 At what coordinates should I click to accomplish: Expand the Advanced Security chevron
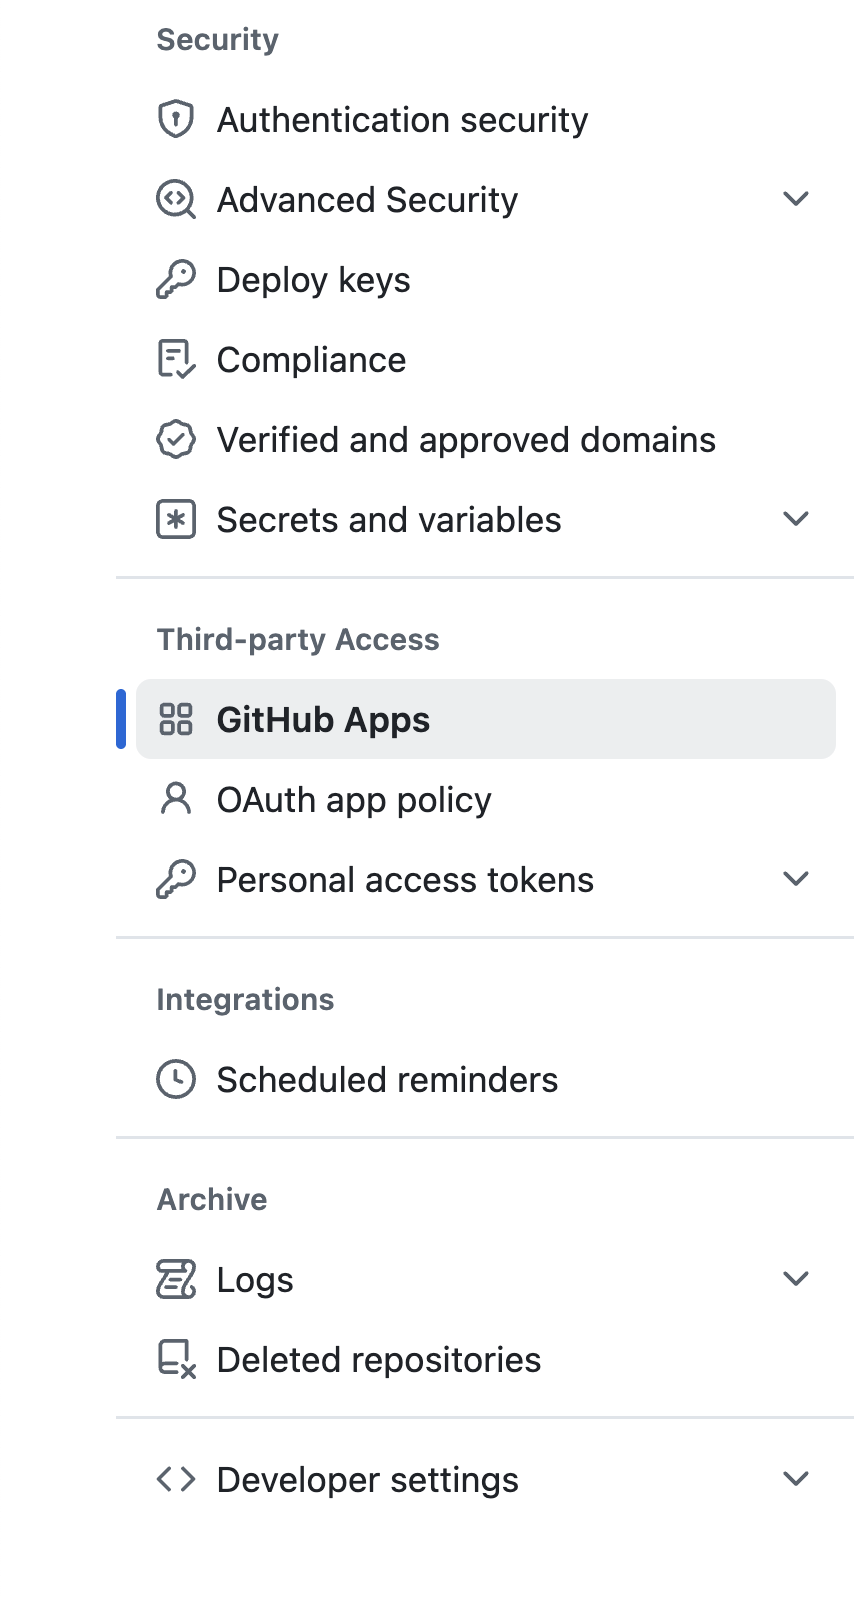click(795, 199)
